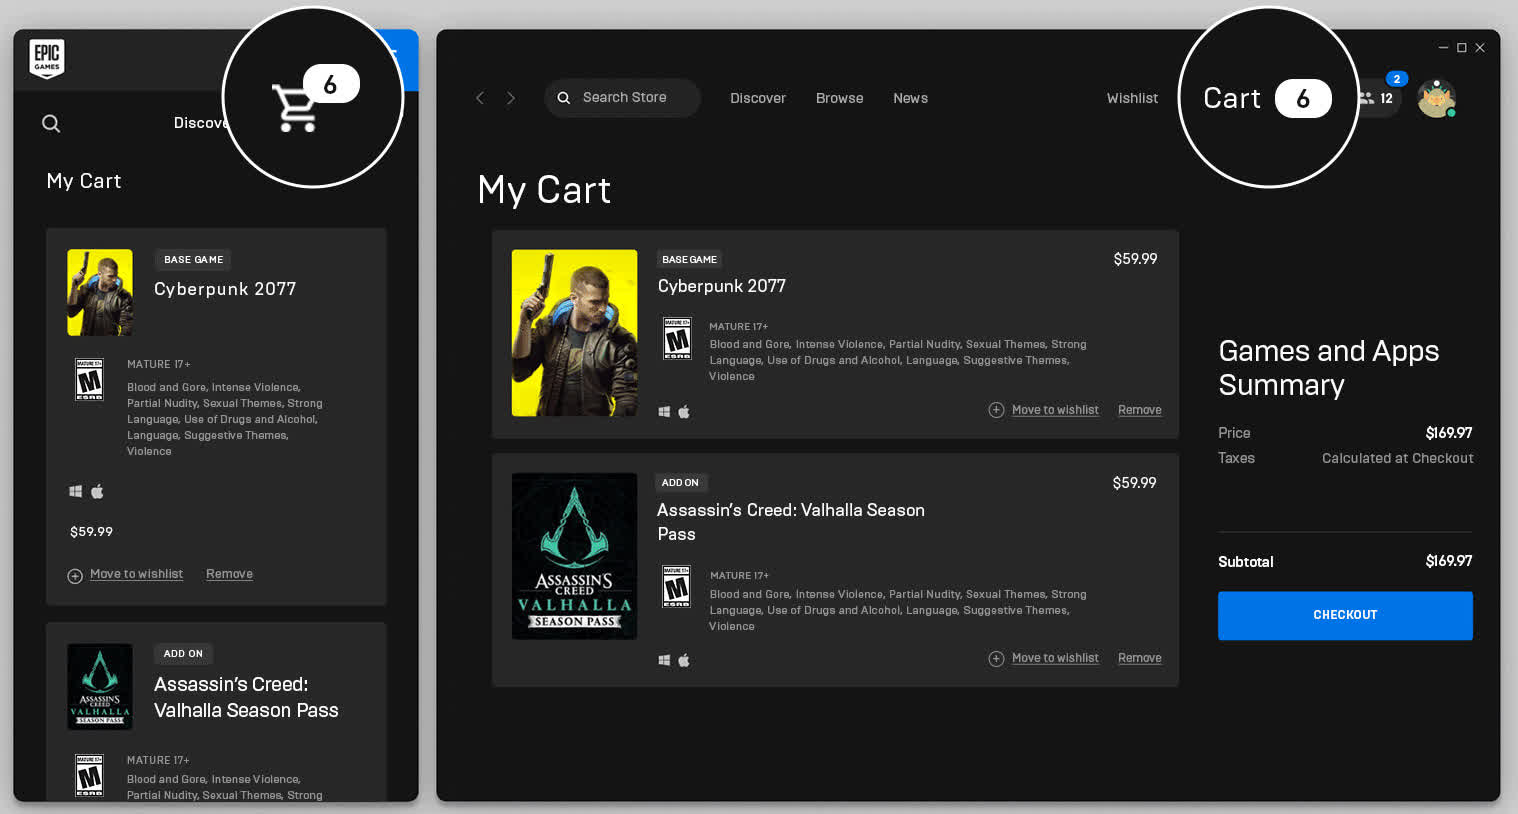
Task: Click plus icon by Move to wishlist, narrow window
Action: pyautogui.click(x=75, y=576)
